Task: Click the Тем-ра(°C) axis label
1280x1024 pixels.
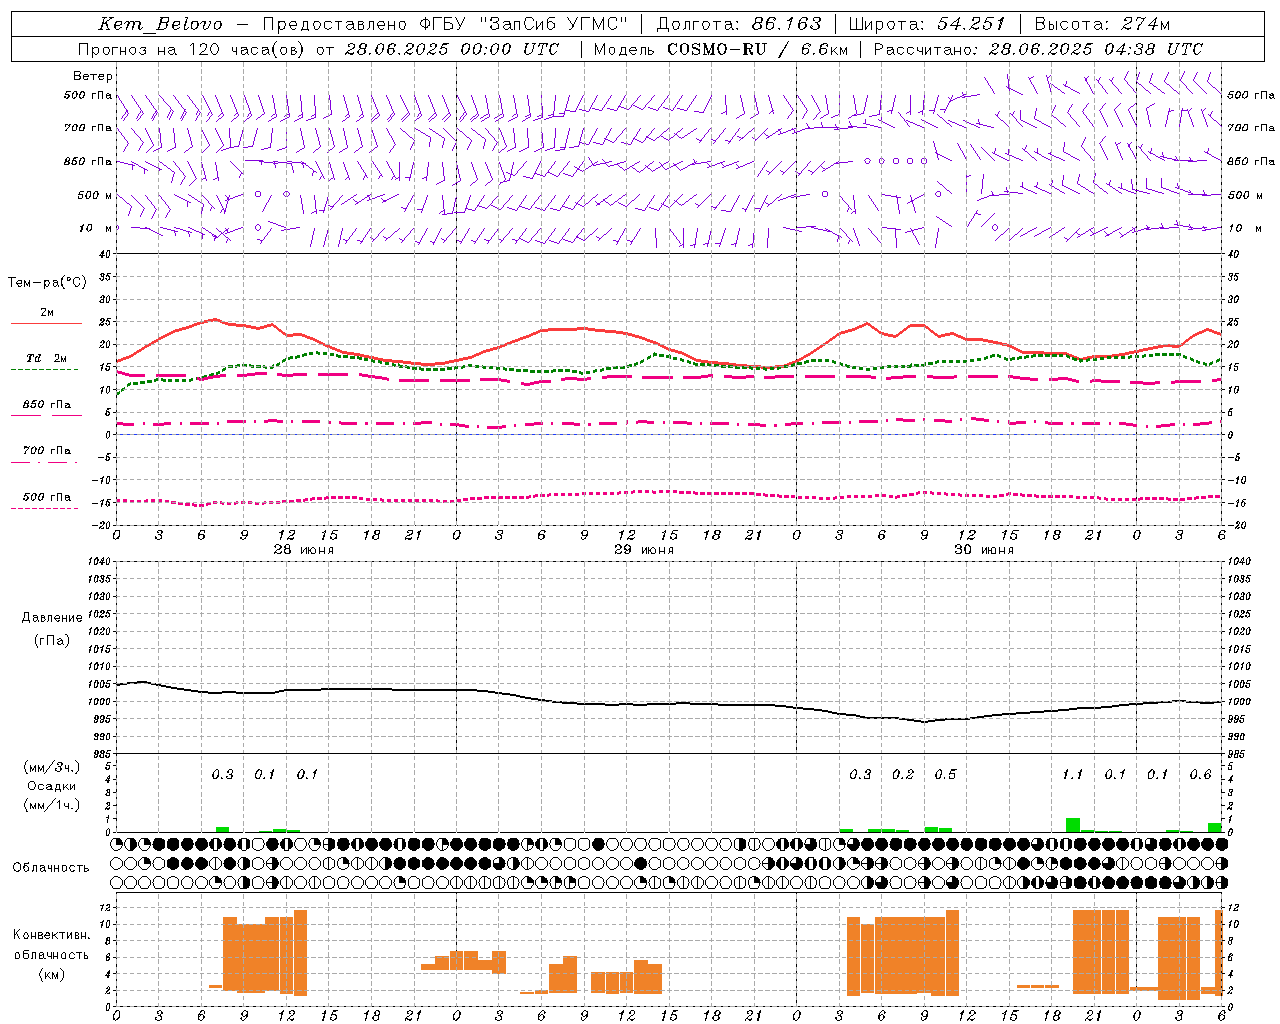Action: pos(47,283)
